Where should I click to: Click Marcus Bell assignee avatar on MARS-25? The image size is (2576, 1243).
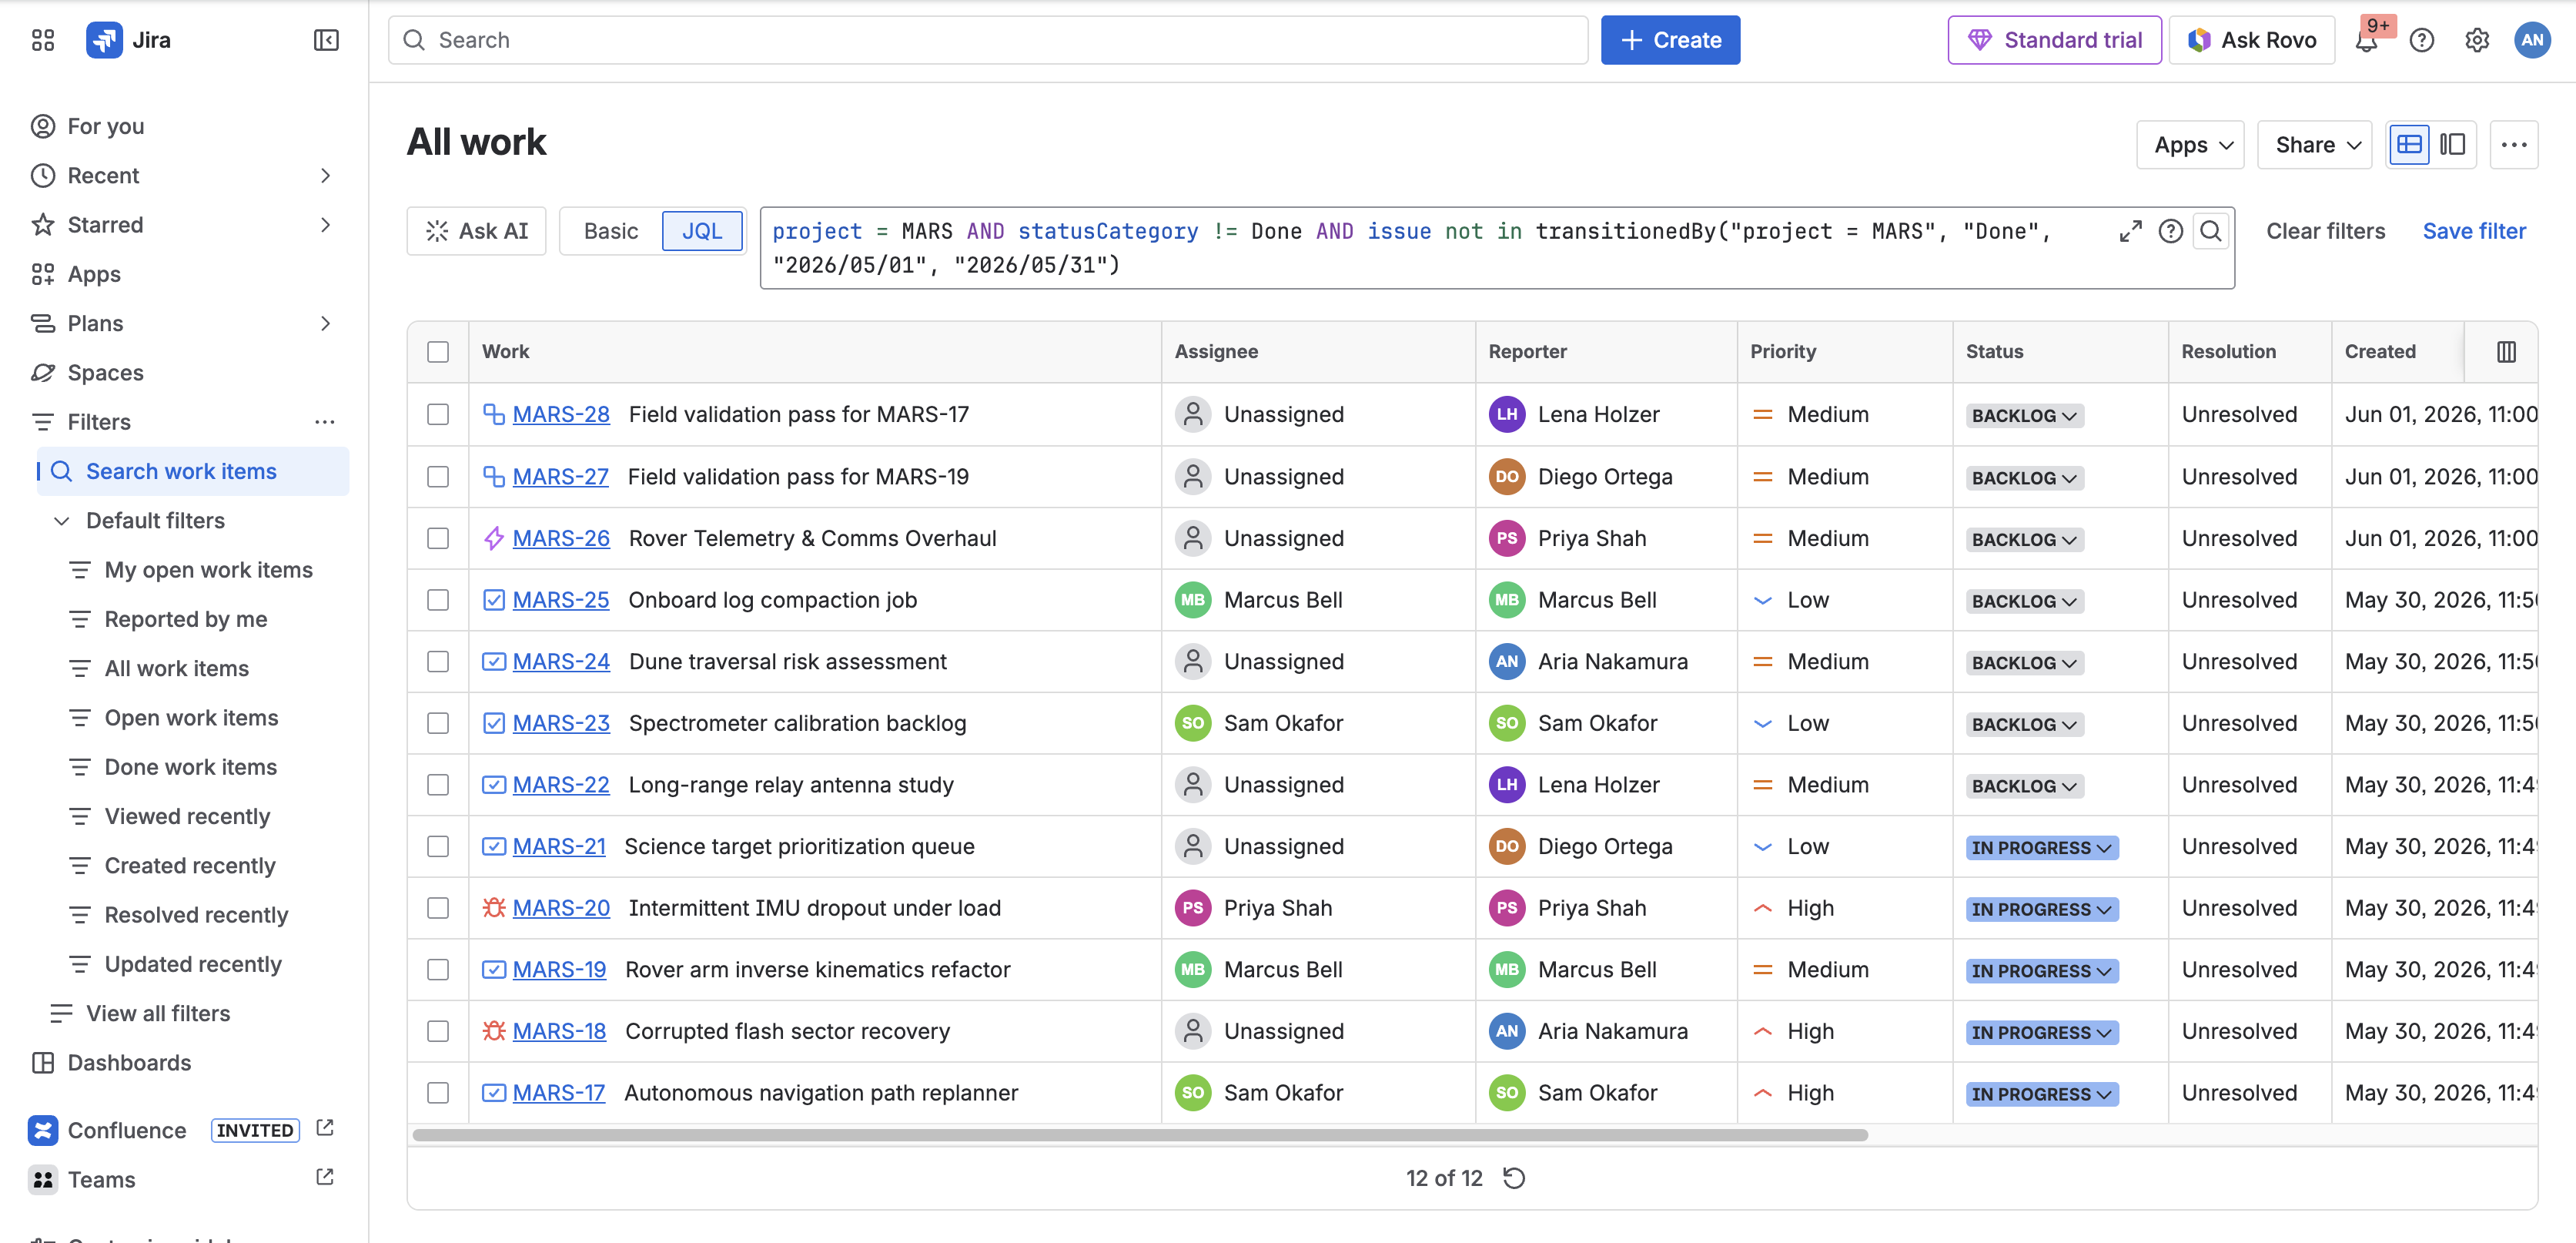pos(1193,600)
